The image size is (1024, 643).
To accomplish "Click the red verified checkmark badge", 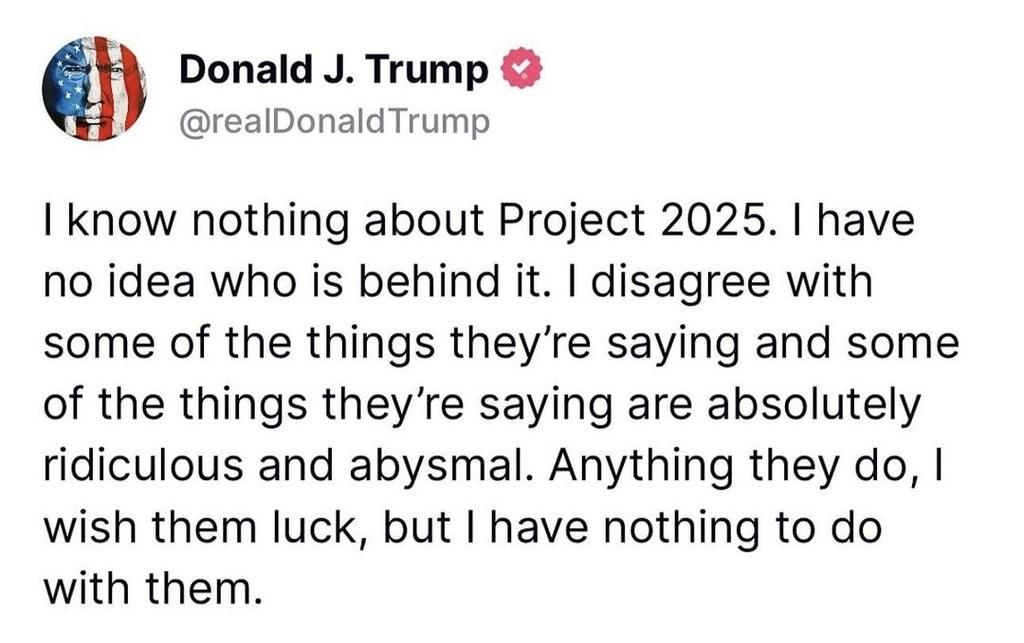I will [x=521, y=69].
